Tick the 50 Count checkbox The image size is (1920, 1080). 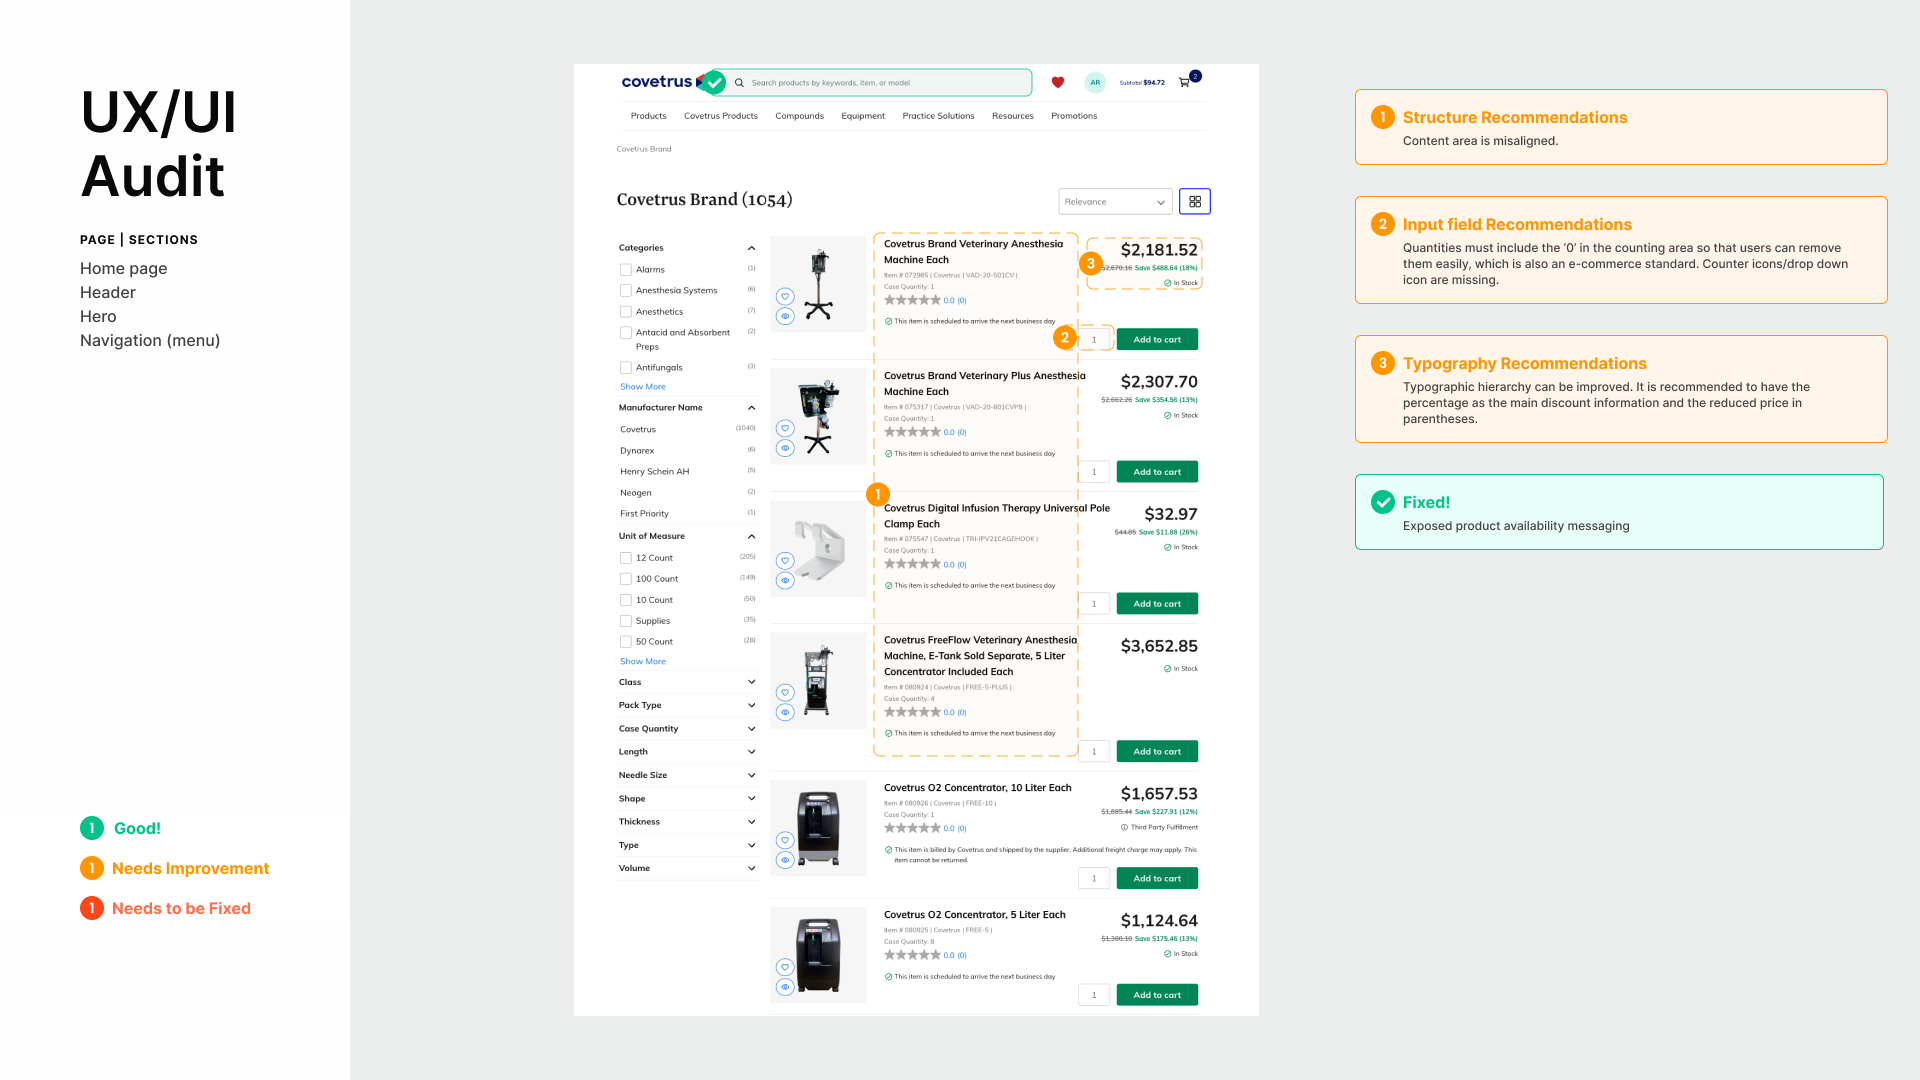pyautogui.click(x=626, y=642)
